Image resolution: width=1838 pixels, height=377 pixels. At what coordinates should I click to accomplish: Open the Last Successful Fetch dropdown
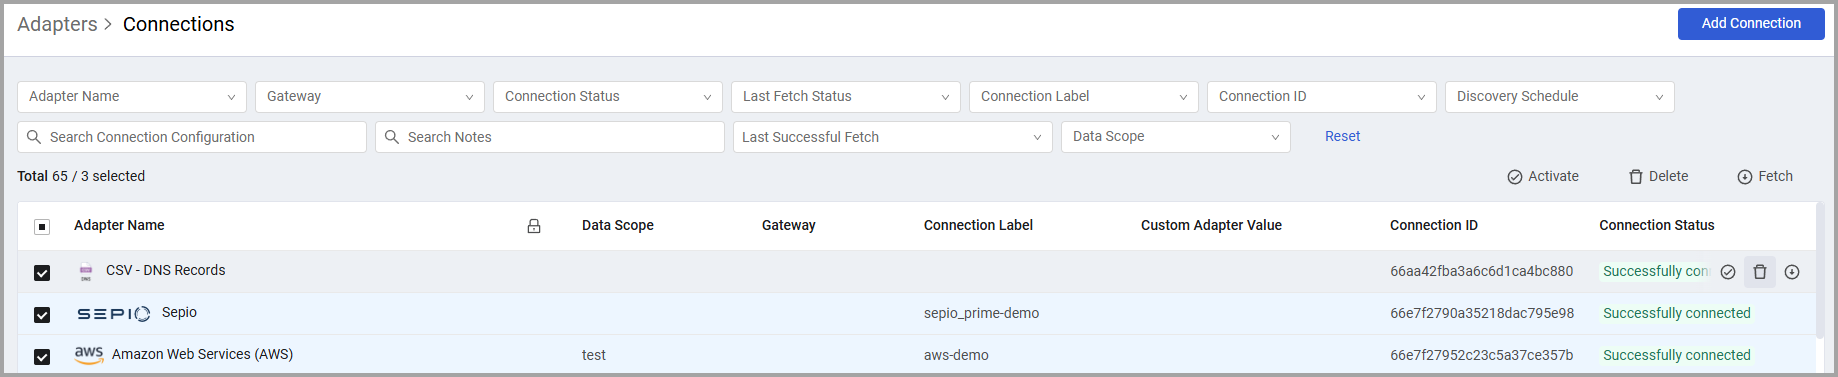(892, 137)
